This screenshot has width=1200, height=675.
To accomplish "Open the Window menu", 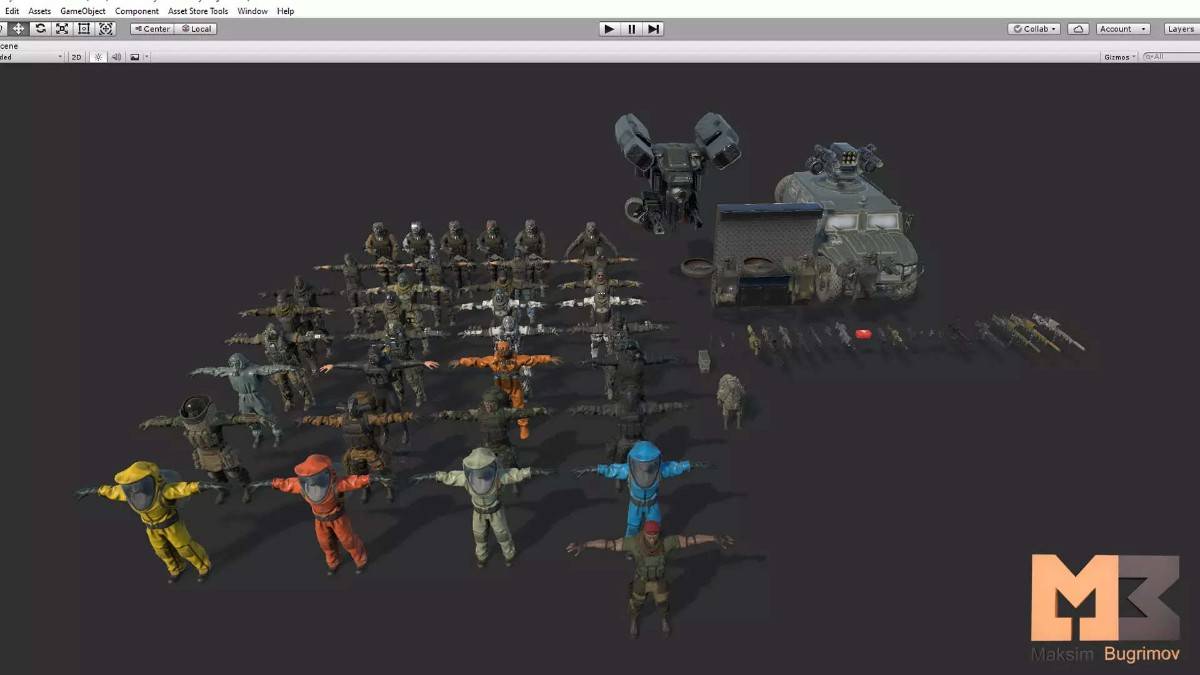I will coord(253,11).
